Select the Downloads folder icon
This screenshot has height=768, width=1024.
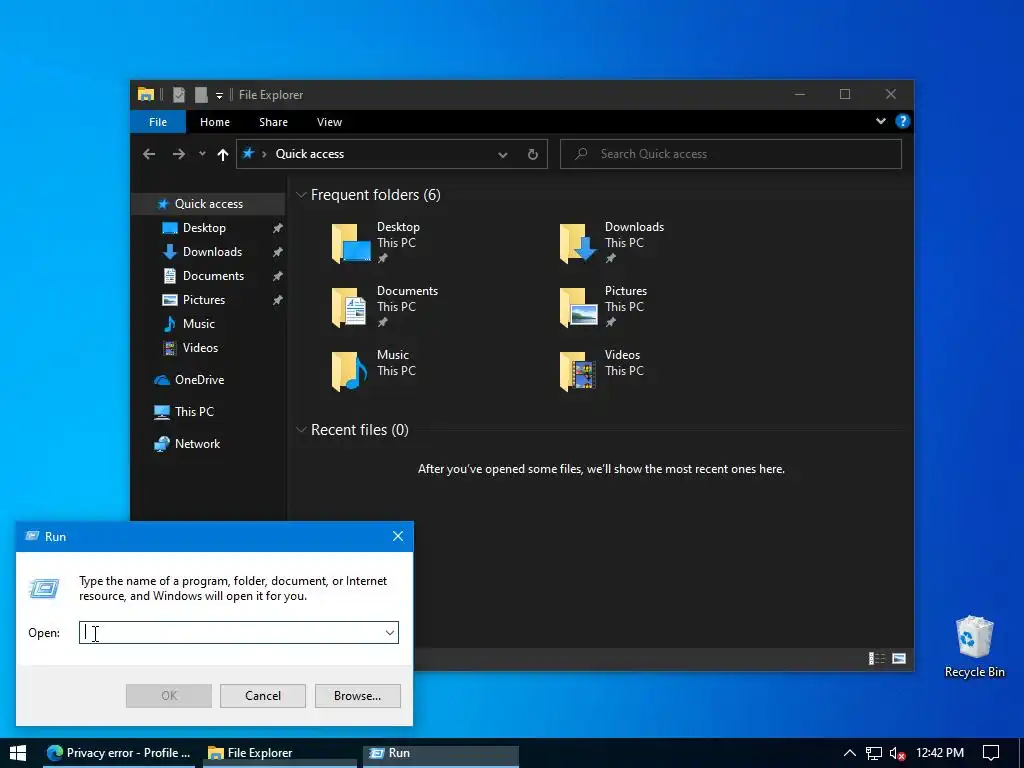click(x=579, y=243)
